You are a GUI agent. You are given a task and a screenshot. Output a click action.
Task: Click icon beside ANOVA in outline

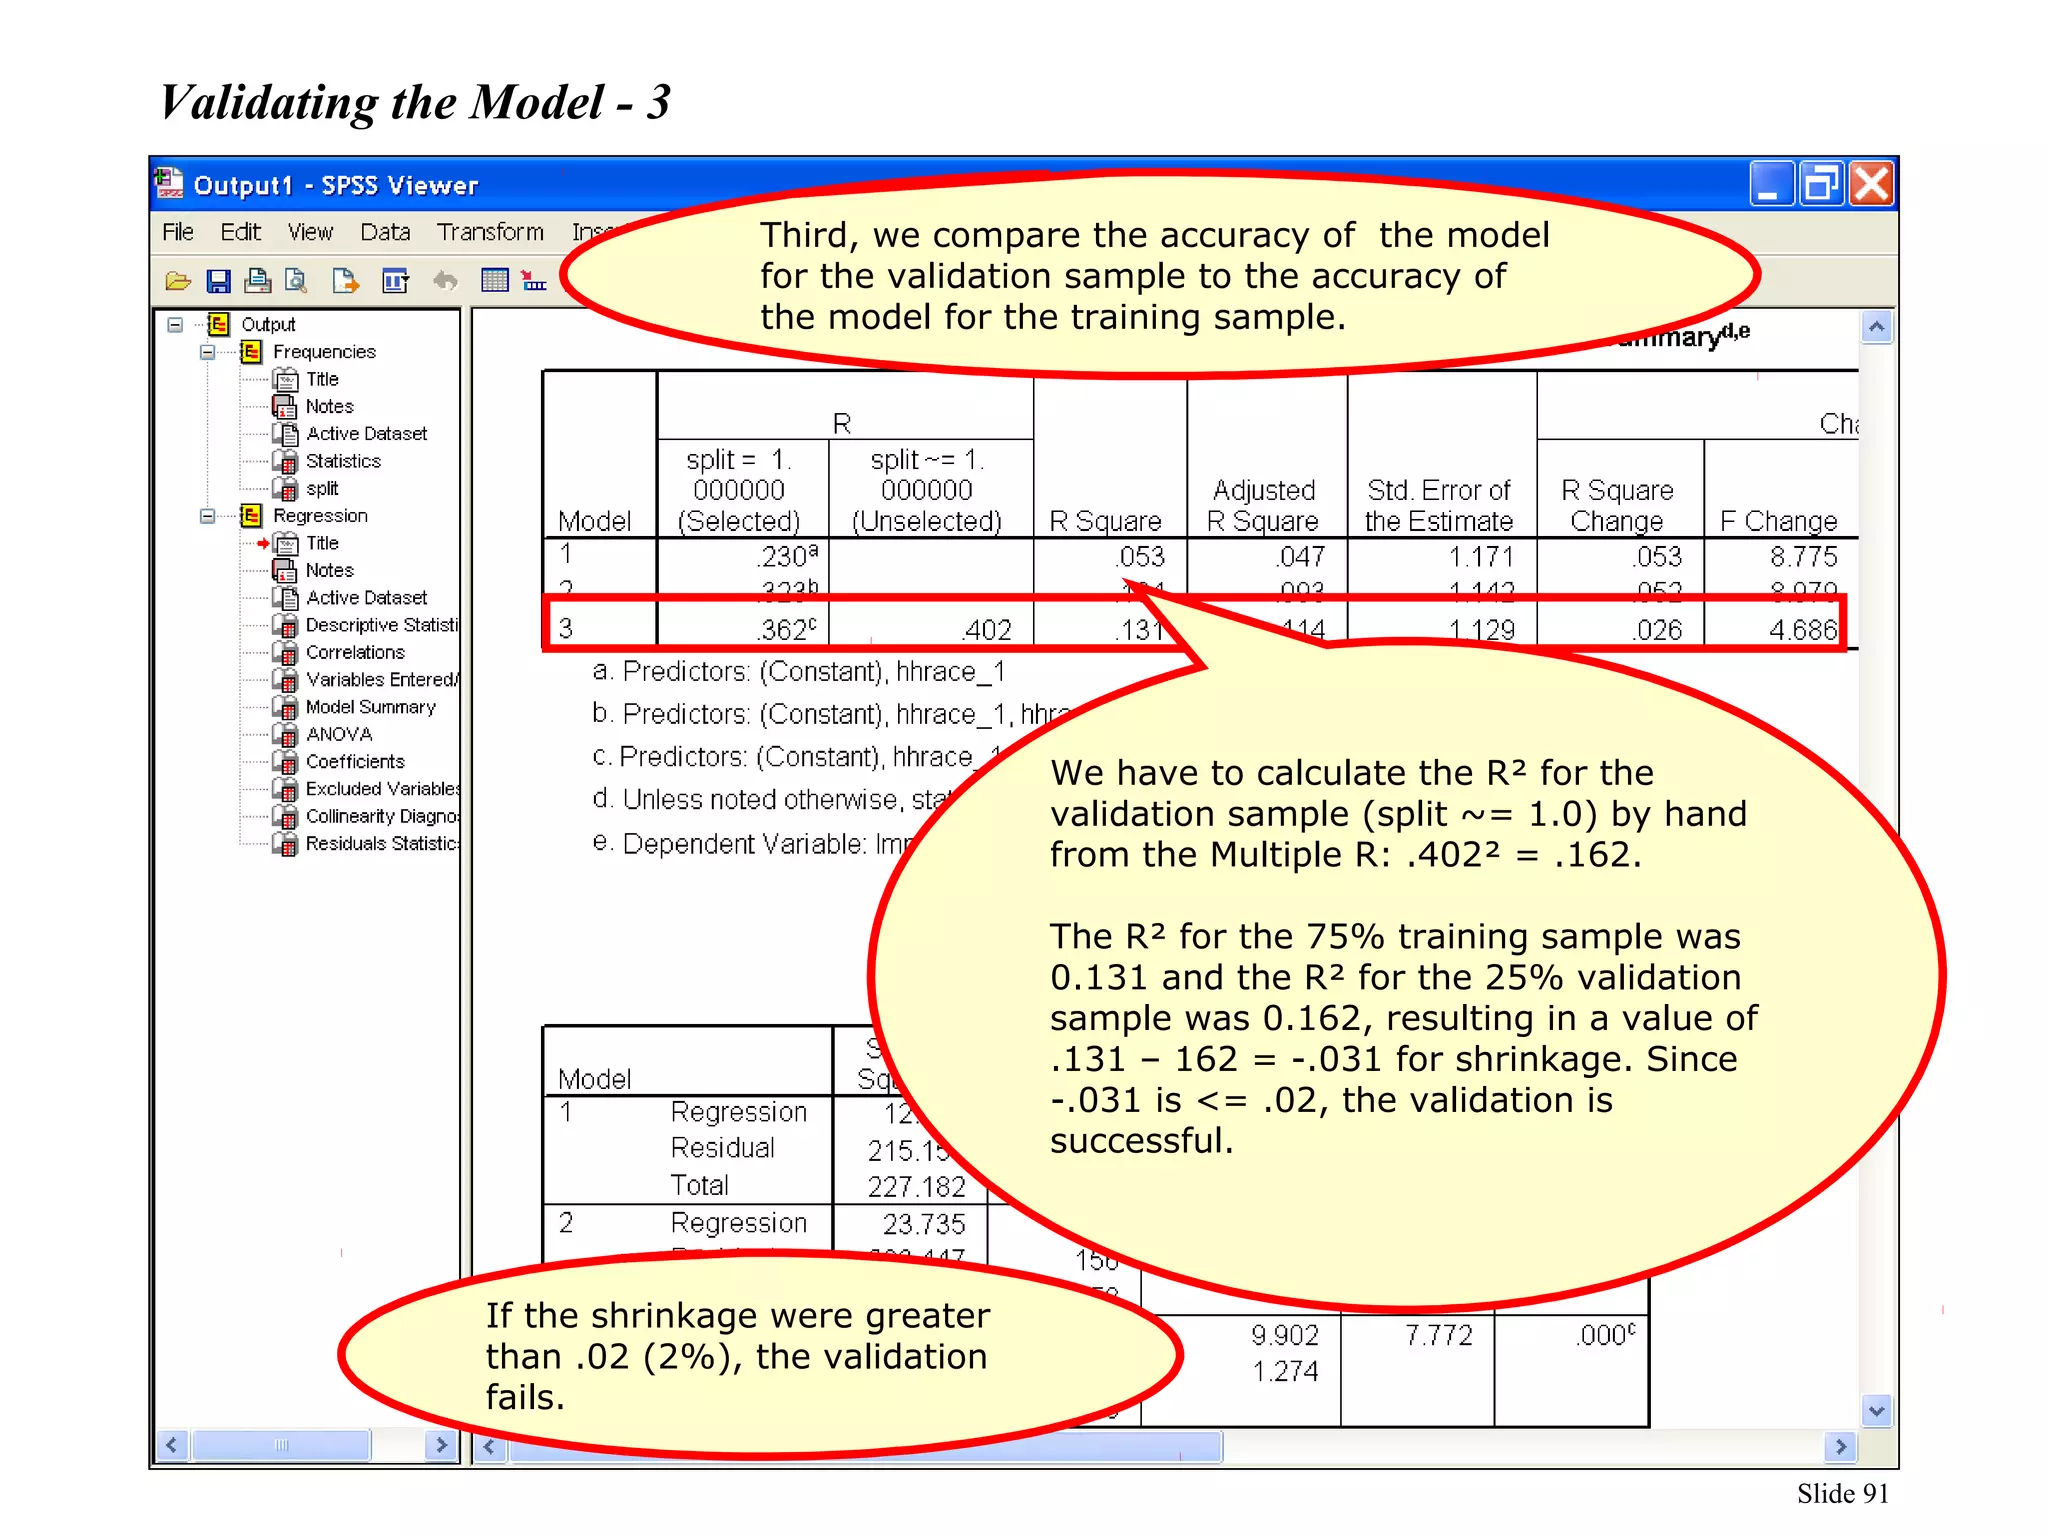[286, 734]
